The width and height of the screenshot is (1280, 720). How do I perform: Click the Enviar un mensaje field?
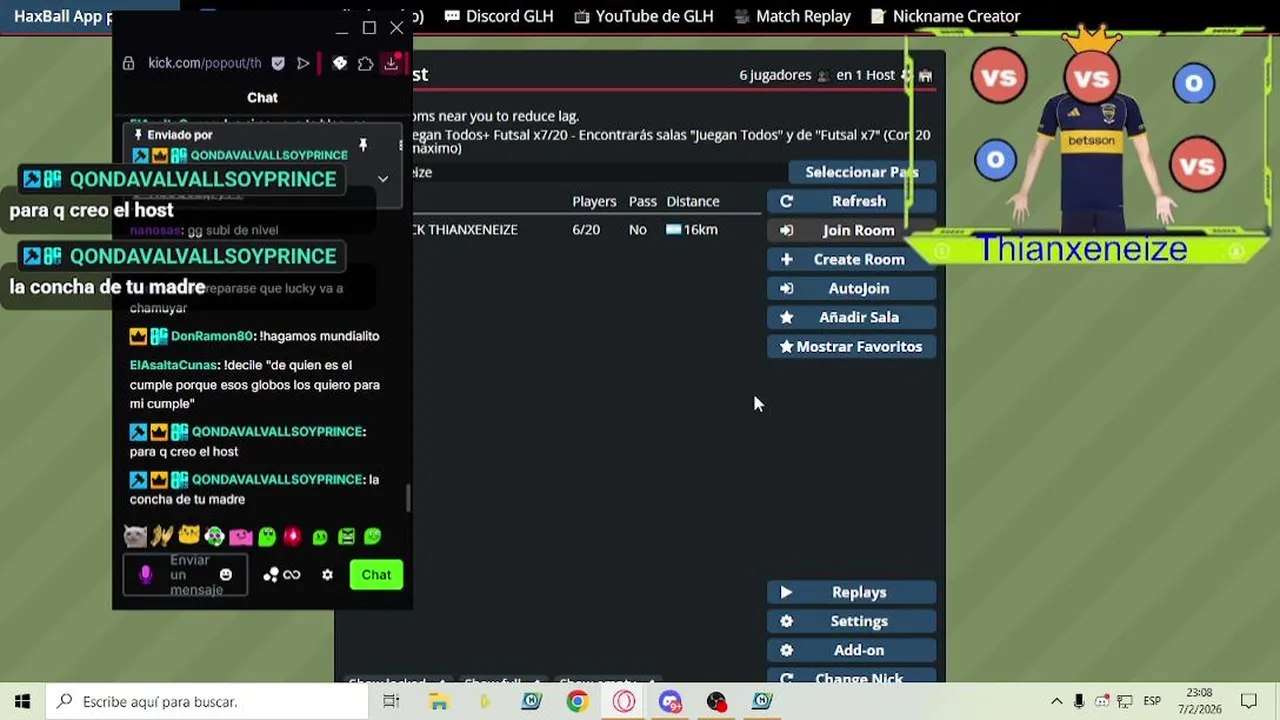(185, 575)
